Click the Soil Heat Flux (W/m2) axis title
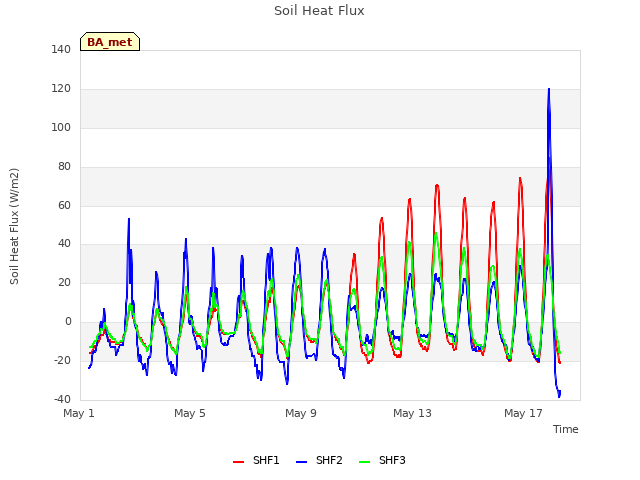The width and height of the screenshot is (640, 480). tap(14, 226)
